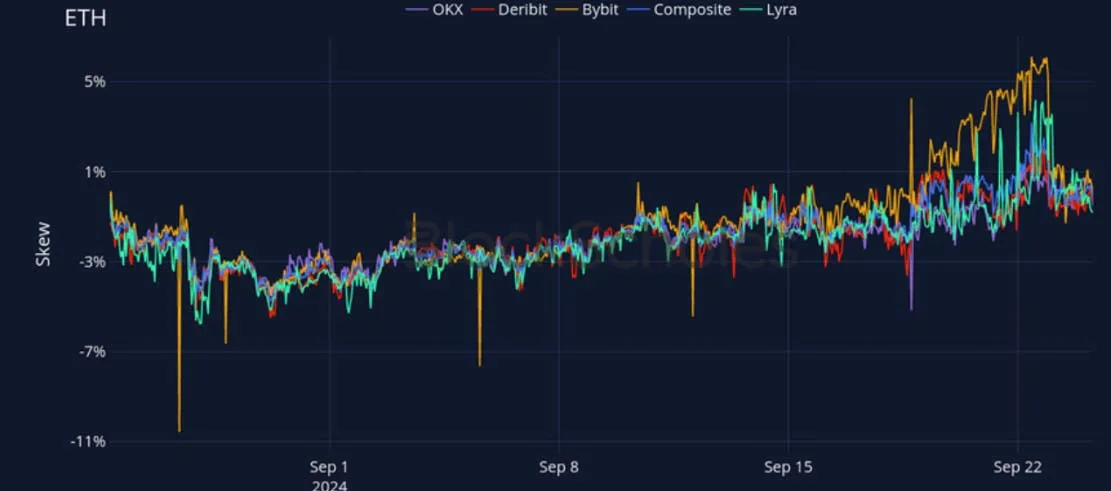Click the 5% y-axis tick label
This screenshot has height=491, width=1111.
tap(94, 81)
